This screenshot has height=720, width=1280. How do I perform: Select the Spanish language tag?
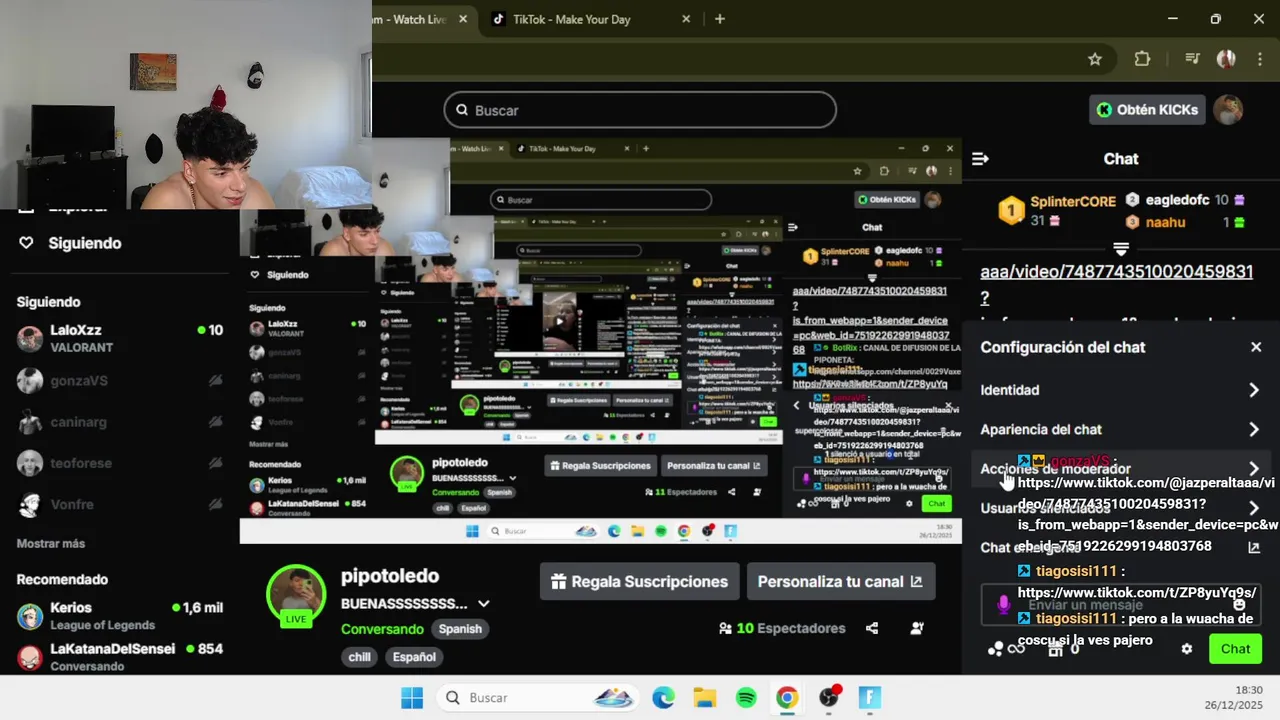[x=460, y=629]
